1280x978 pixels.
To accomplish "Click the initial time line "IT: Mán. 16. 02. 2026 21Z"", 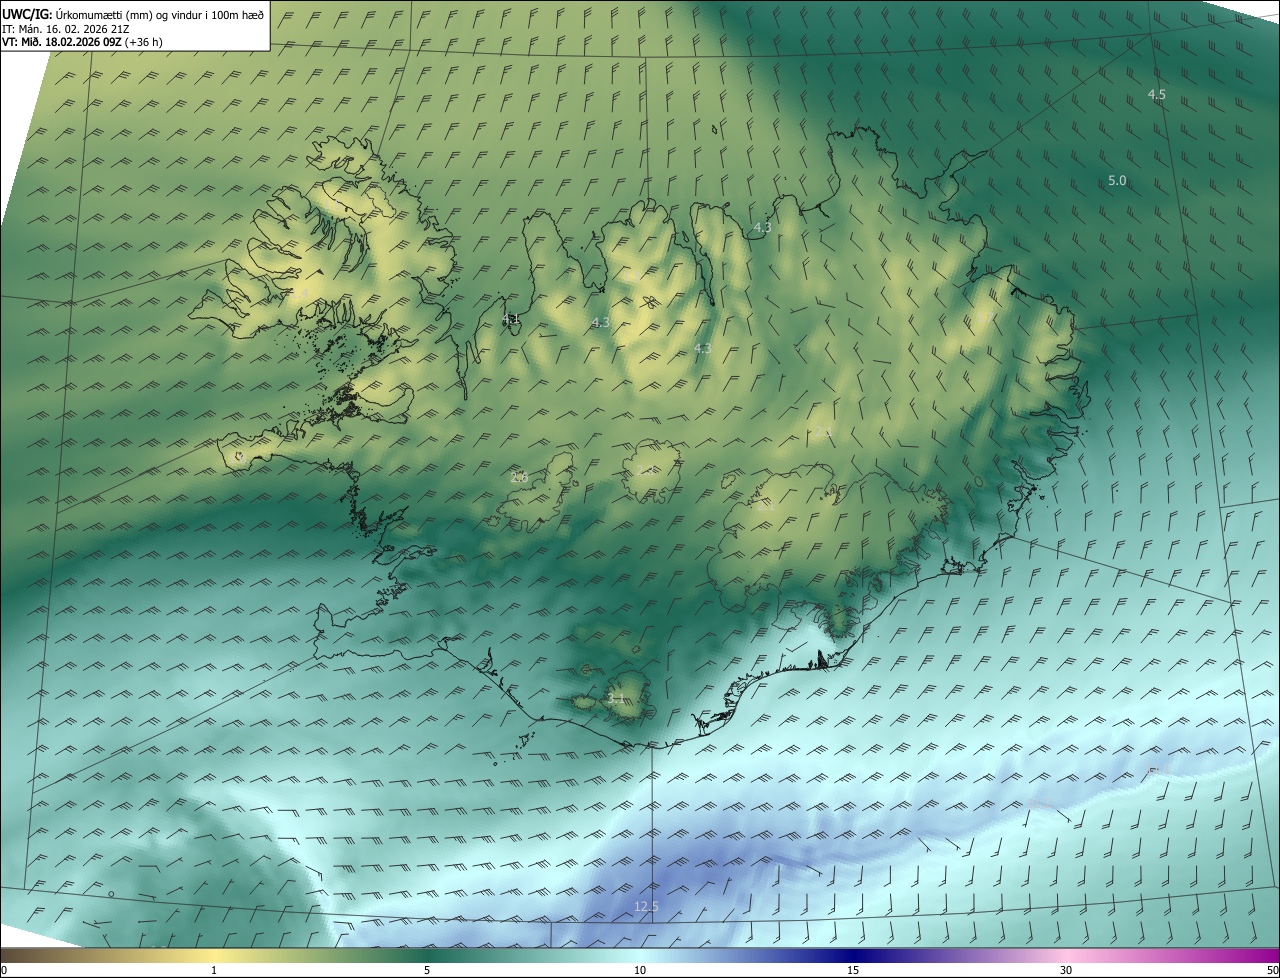I will point(66,28).
